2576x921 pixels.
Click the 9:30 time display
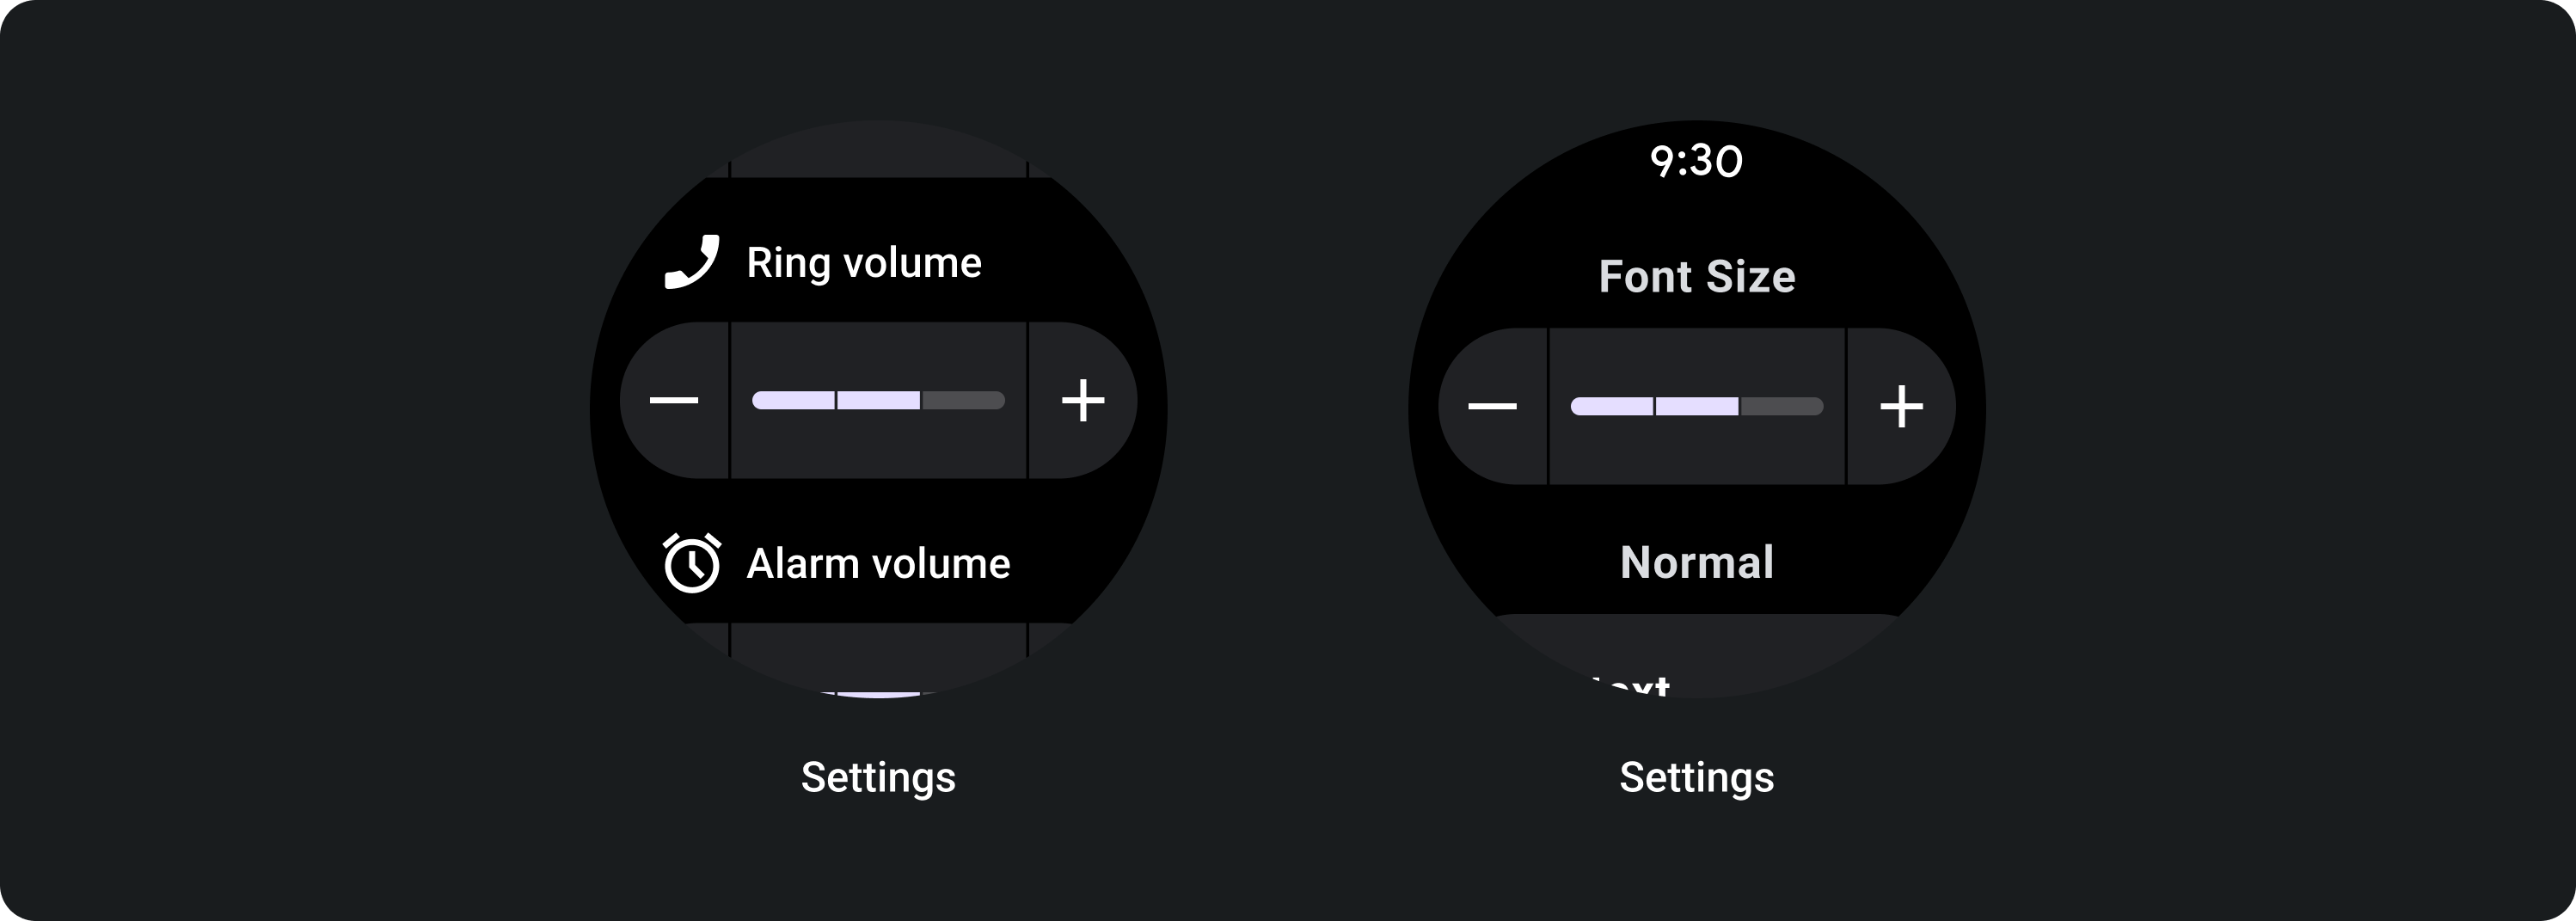[x=1696, y=162]
